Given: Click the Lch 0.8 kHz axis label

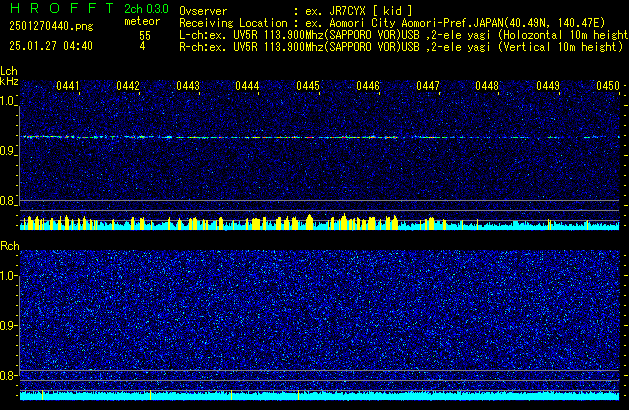Looking at the screenshot, I should [x=8, y=201].
